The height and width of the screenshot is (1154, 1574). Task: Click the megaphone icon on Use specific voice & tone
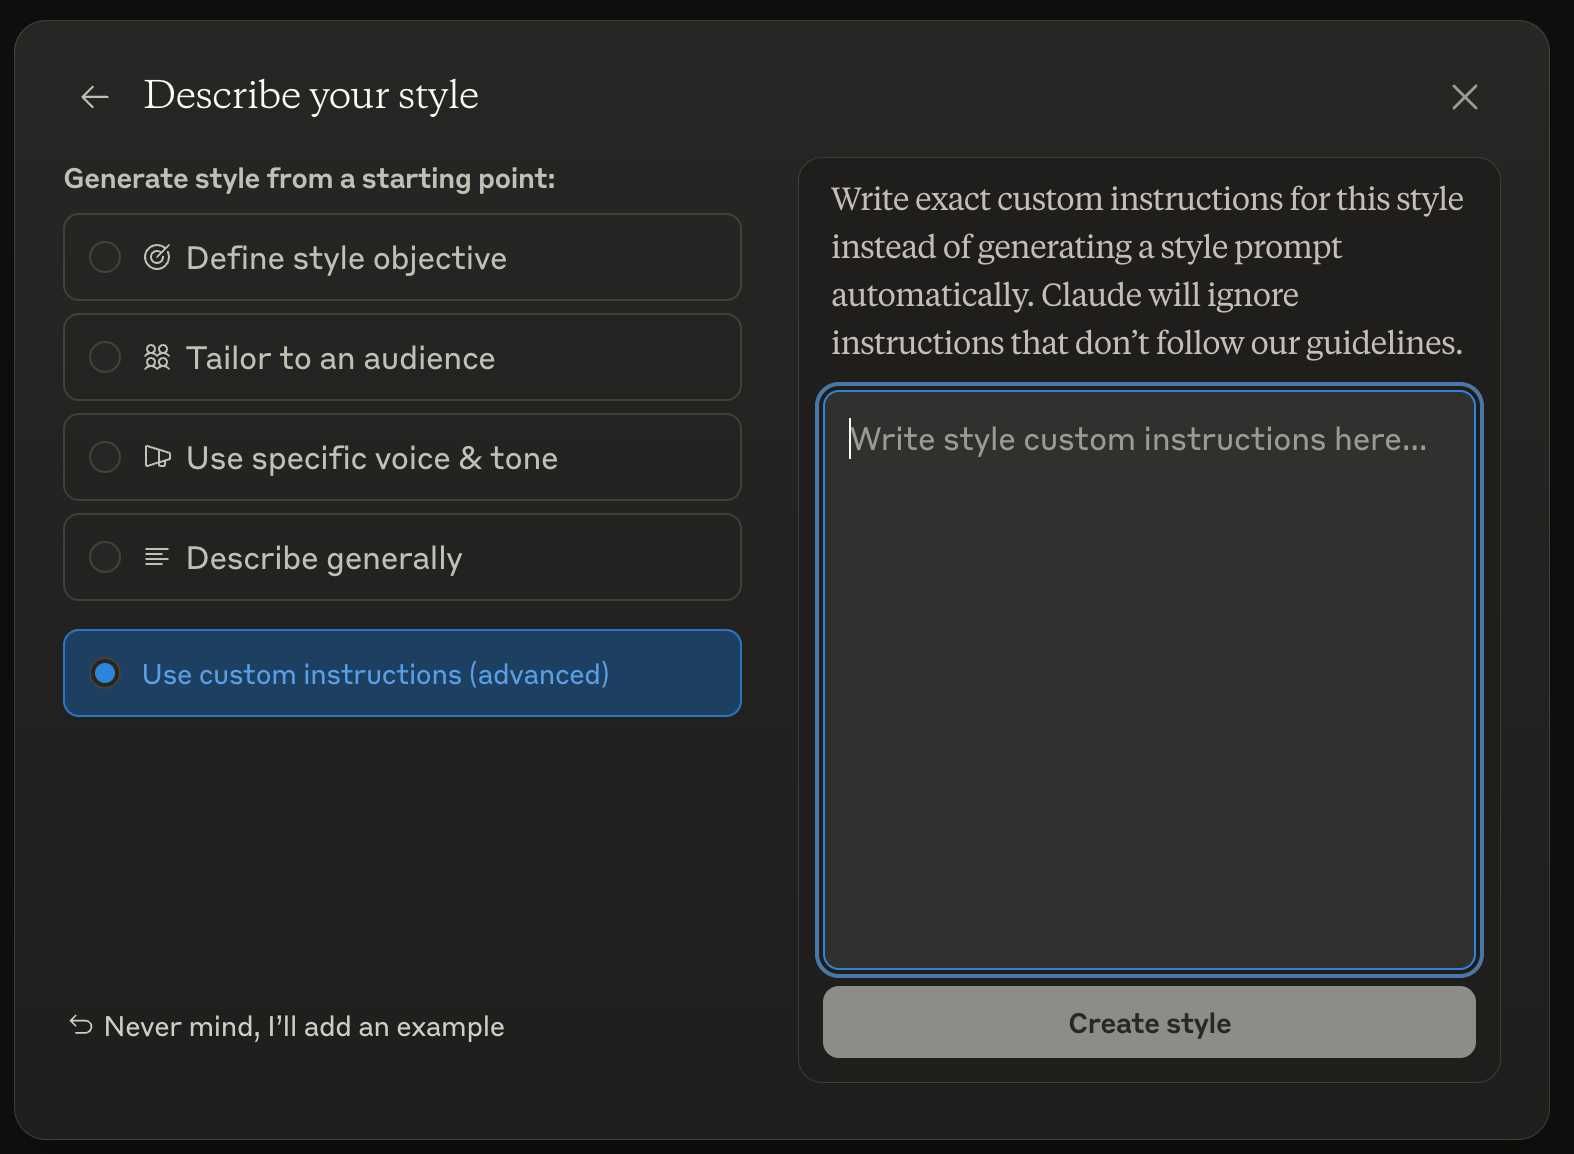pos(157,457)
